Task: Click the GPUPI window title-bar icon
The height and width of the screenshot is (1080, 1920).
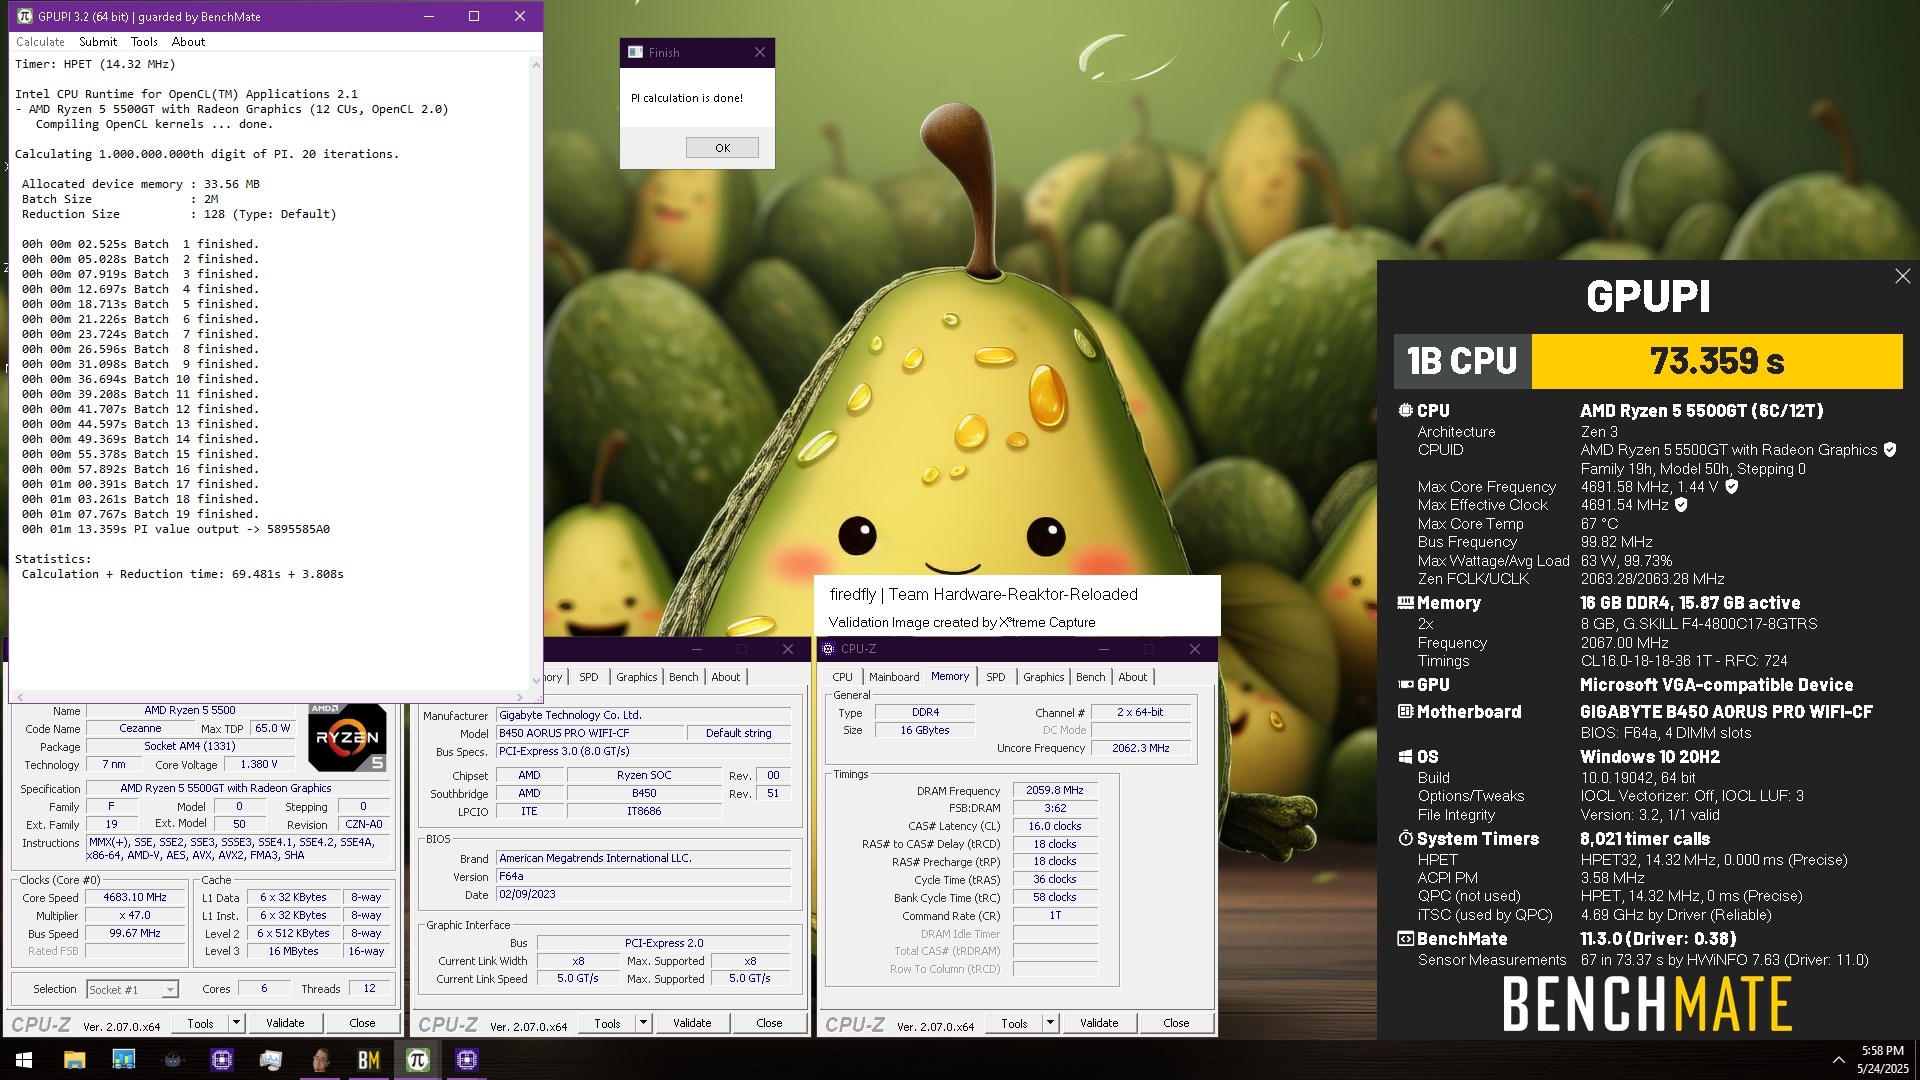Action: pyautogui.click(x=25, y=16)
